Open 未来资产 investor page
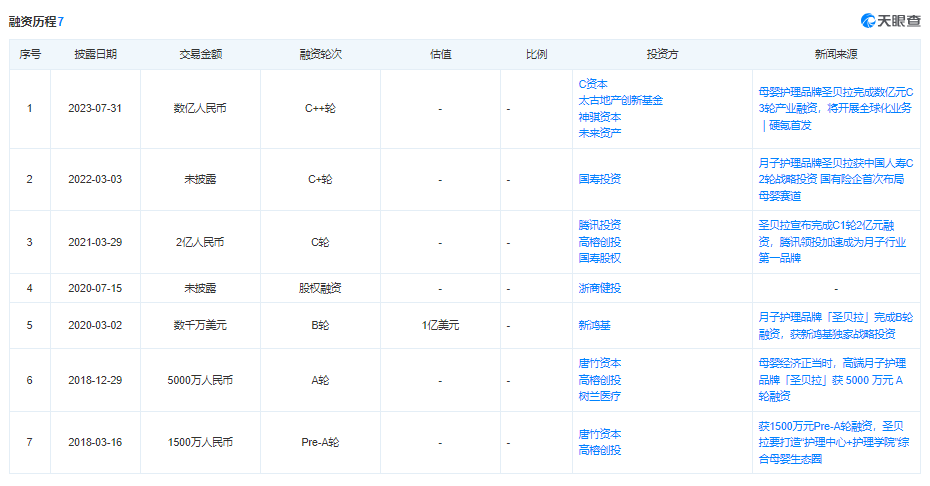 point(599,133)
